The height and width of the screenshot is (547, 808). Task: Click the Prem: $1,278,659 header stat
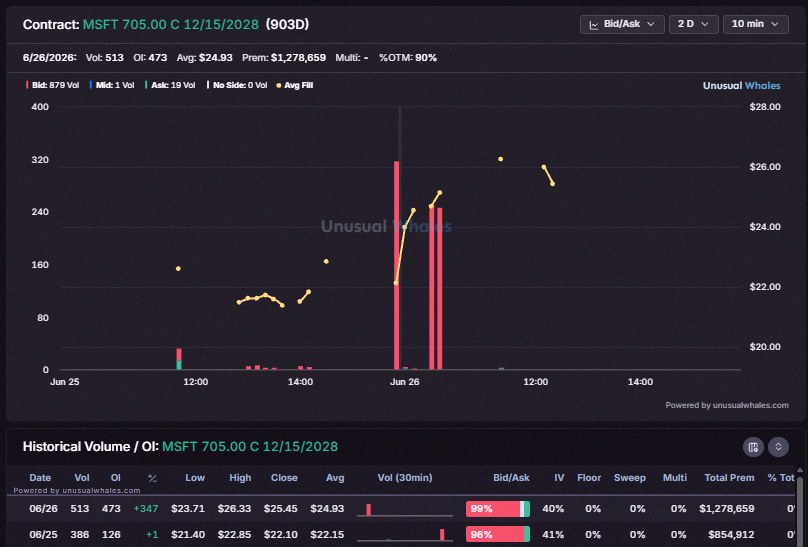pos(283,58)
